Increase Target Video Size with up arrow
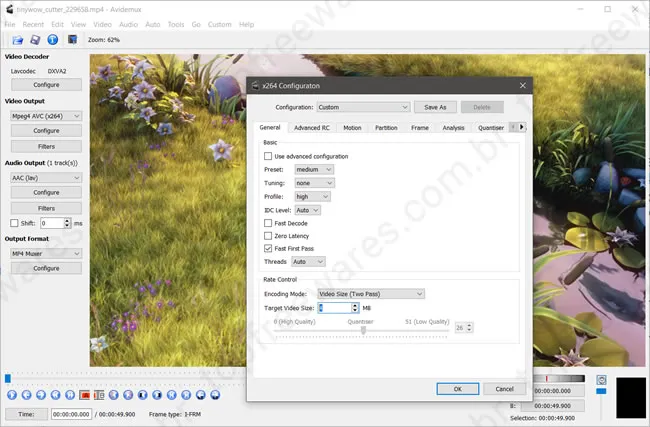The height and width of the screenshot is (427, 650). pyautogui.click(x=355, y=306)
